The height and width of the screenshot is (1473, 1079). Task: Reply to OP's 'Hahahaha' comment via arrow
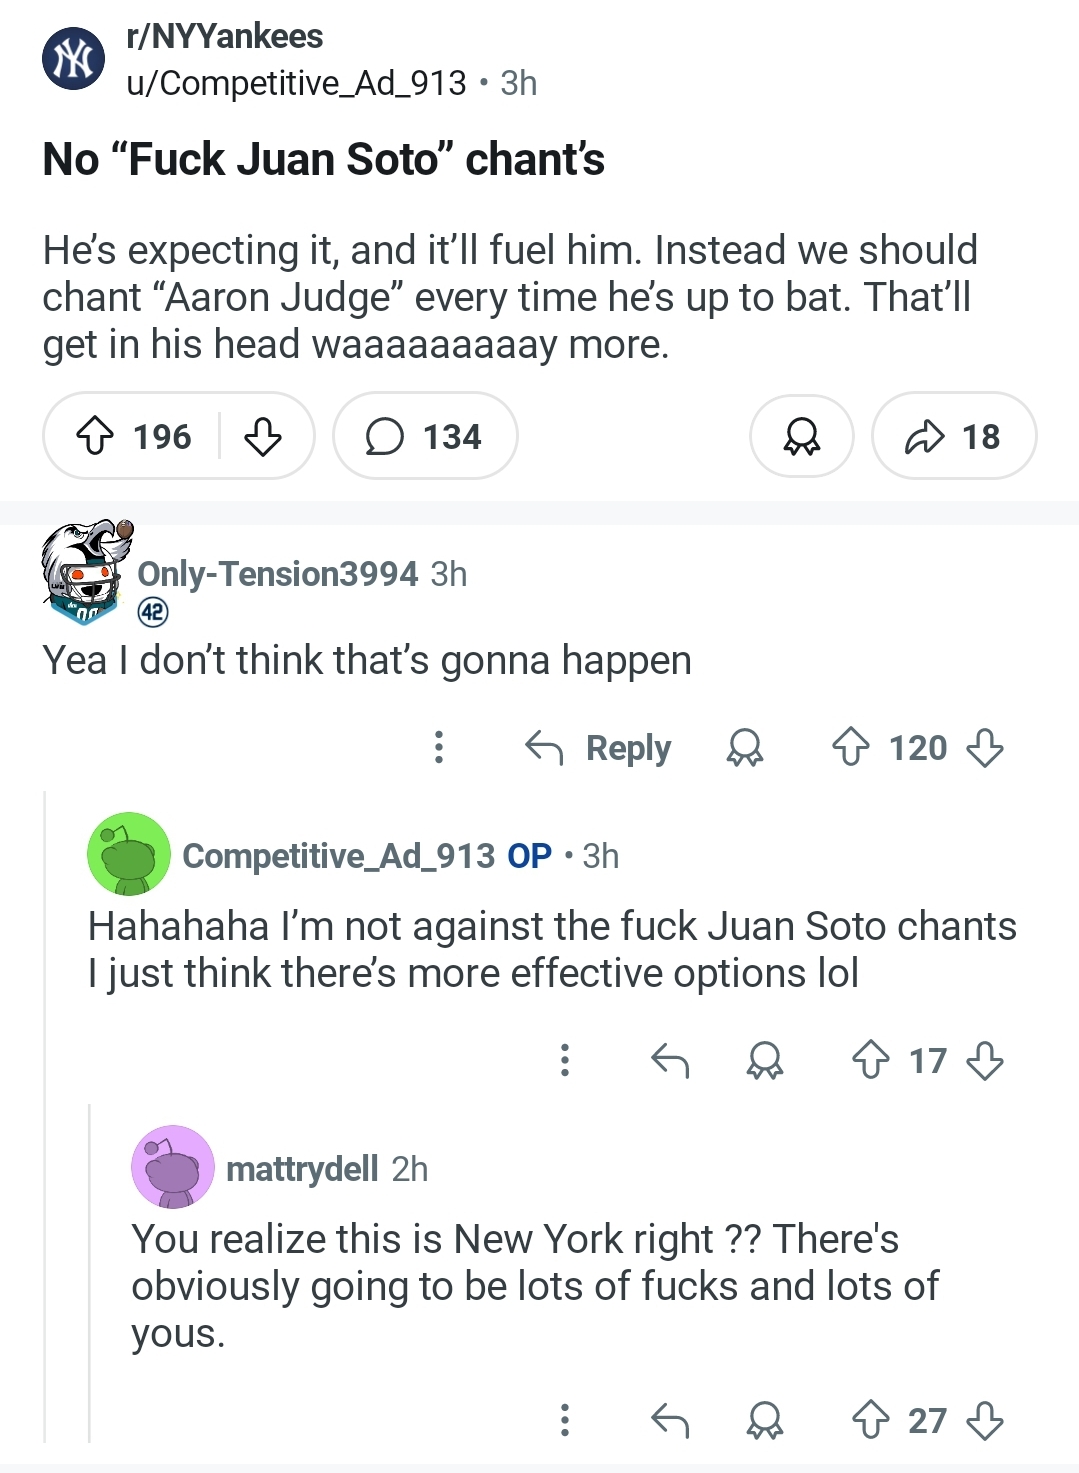(670, 1060)
